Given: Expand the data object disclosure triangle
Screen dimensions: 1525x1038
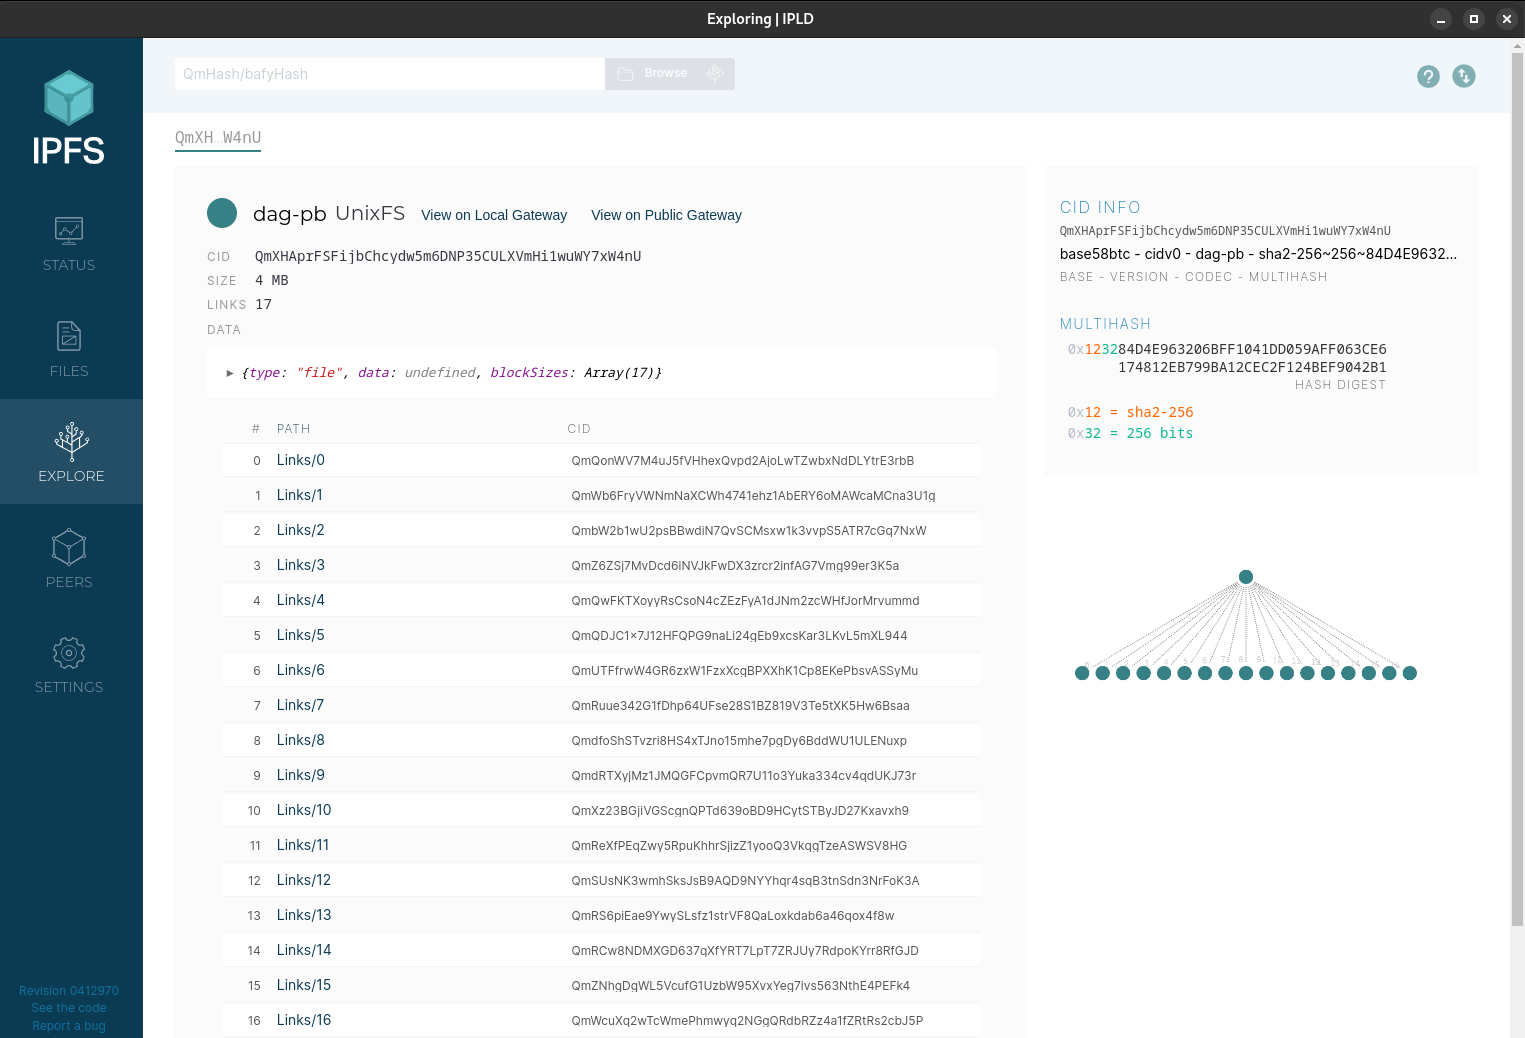Looking at the screenshot, I should (230, 373).
